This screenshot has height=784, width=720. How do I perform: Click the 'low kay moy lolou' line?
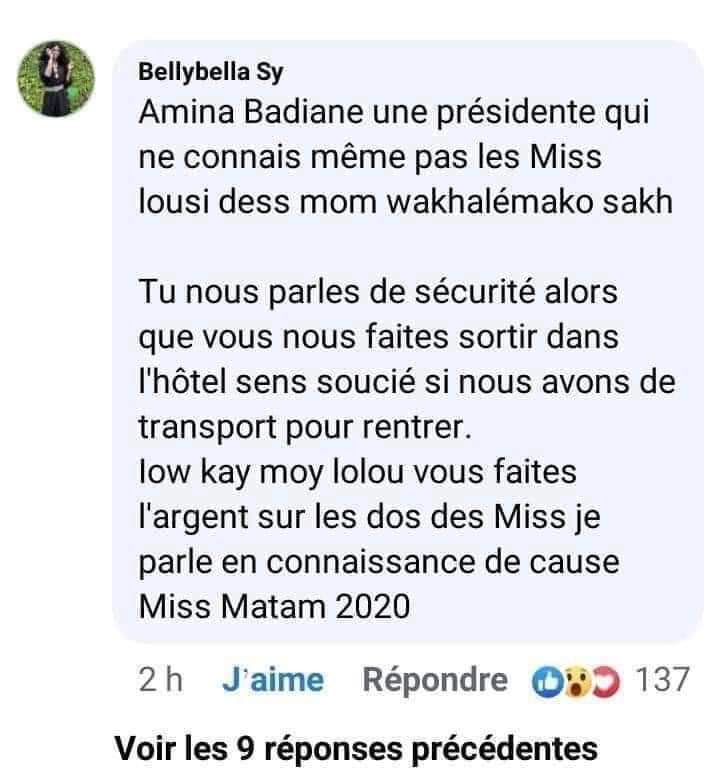point(357,469)
